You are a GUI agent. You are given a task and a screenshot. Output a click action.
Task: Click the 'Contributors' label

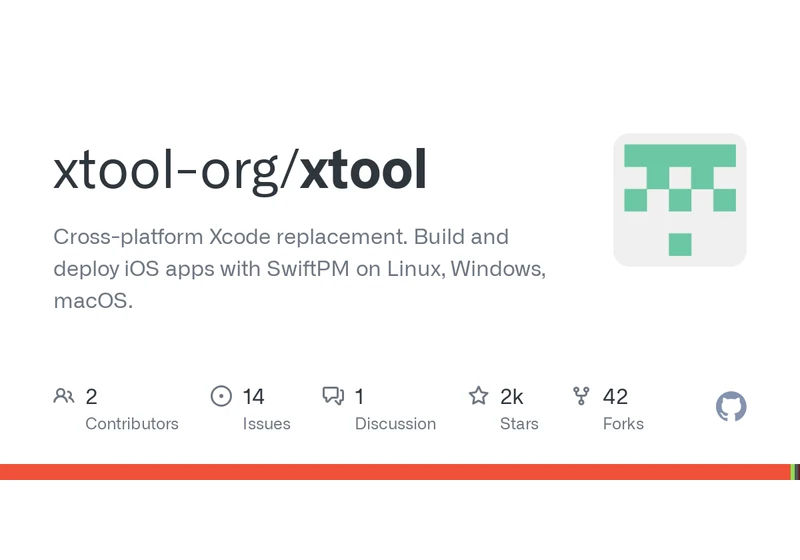(132, 424)
